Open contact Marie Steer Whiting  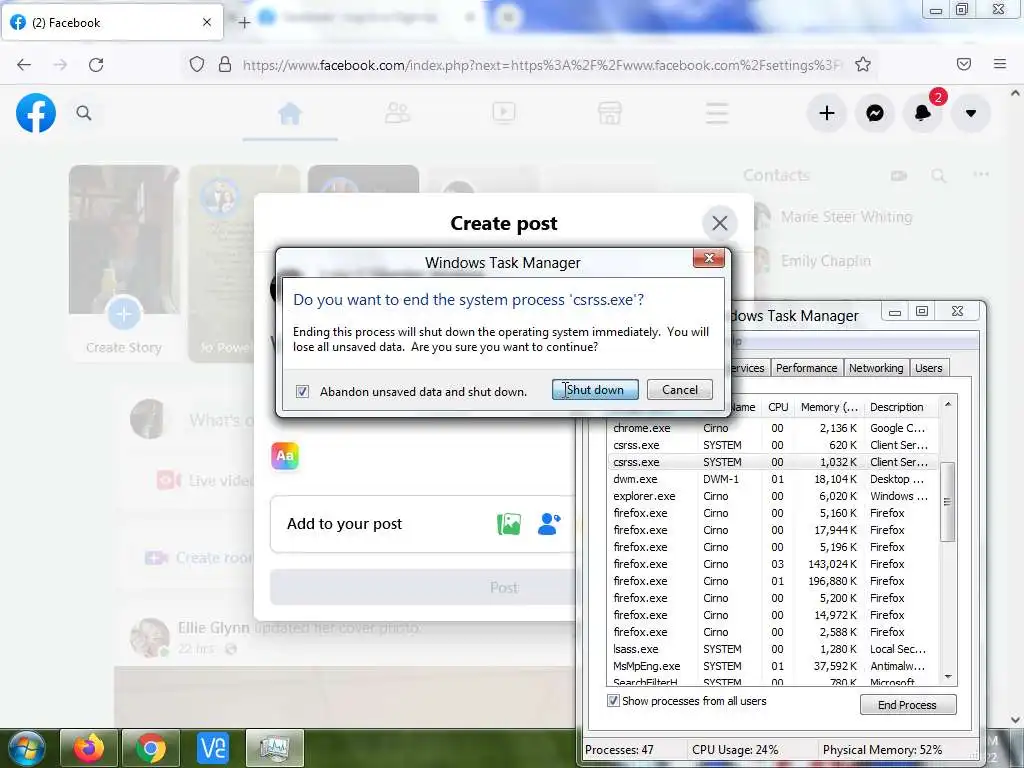[846, 217]
